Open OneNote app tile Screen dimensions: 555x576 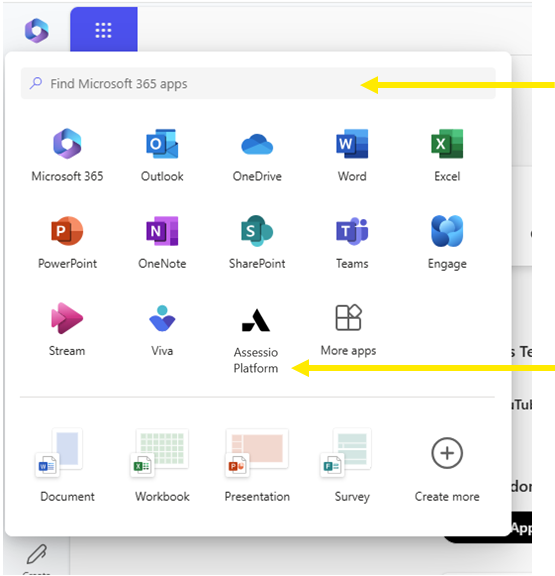(x=162, y=242)
